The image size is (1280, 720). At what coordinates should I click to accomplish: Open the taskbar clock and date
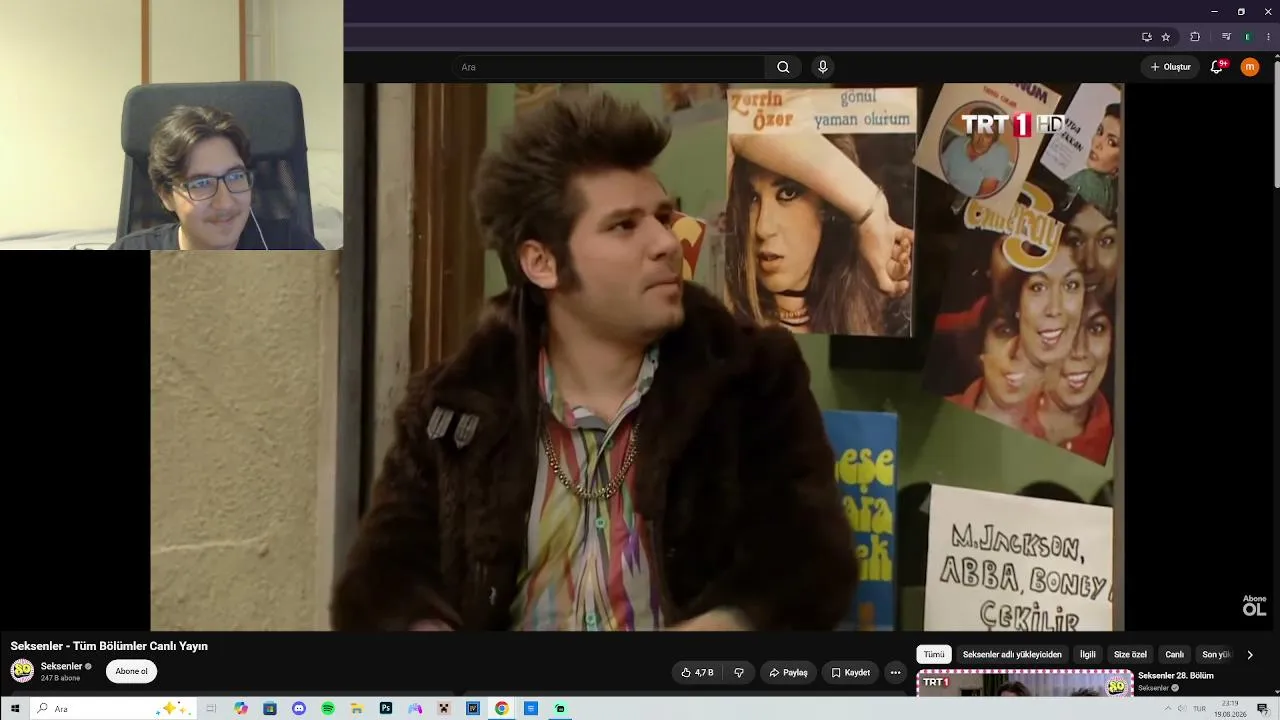click(1230, 709)
